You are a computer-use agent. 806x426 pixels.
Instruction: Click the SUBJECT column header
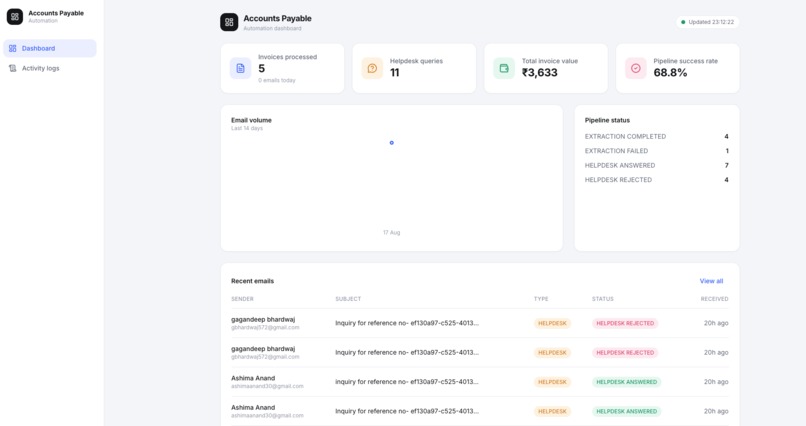pos(348,299)
